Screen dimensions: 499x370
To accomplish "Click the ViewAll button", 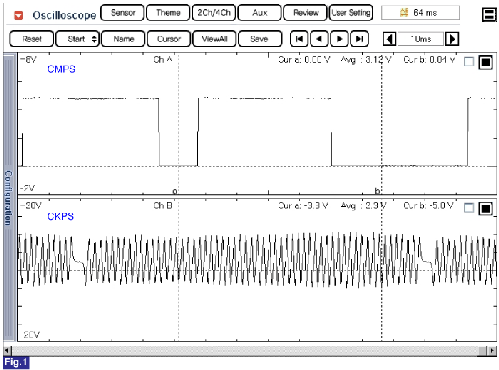I will 214,39.
